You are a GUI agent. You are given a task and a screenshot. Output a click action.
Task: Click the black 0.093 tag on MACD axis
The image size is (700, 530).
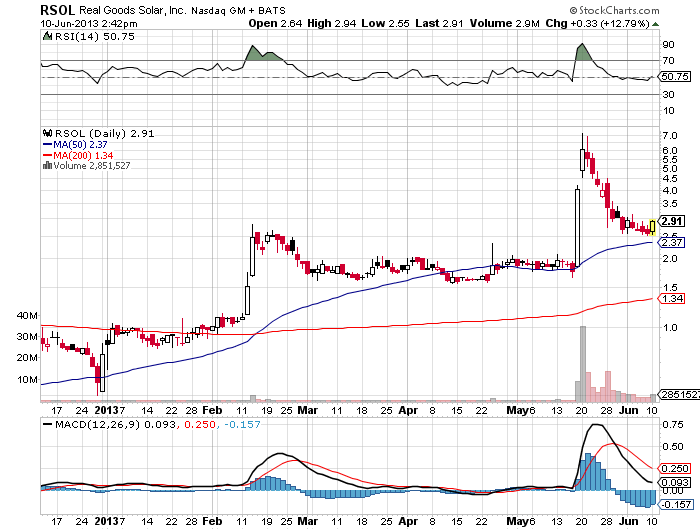[x=674, y=482]
